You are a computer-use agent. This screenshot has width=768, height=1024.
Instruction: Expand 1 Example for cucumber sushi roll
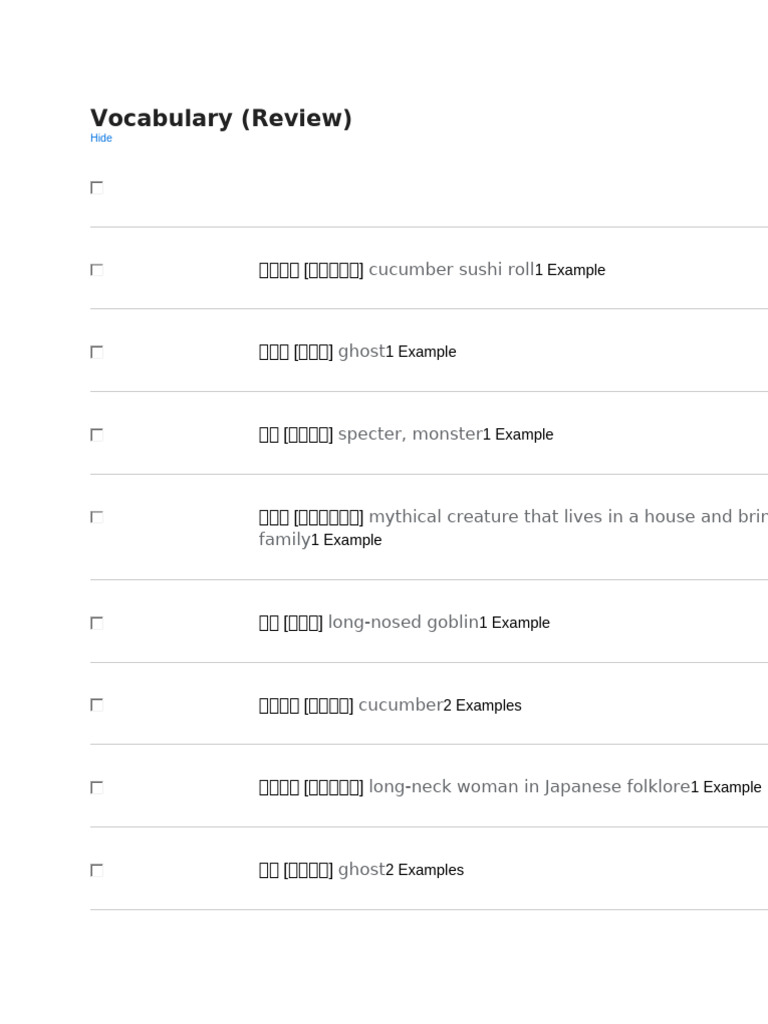pyautogui.click(x=570, y=270)
